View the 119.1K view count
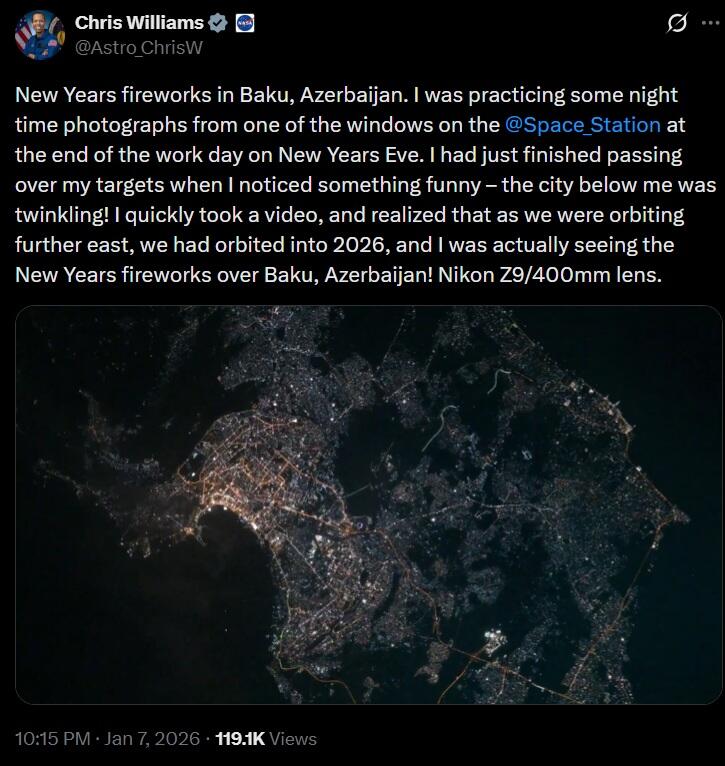This screenshot has width=725, height=766. pos(240,739)
